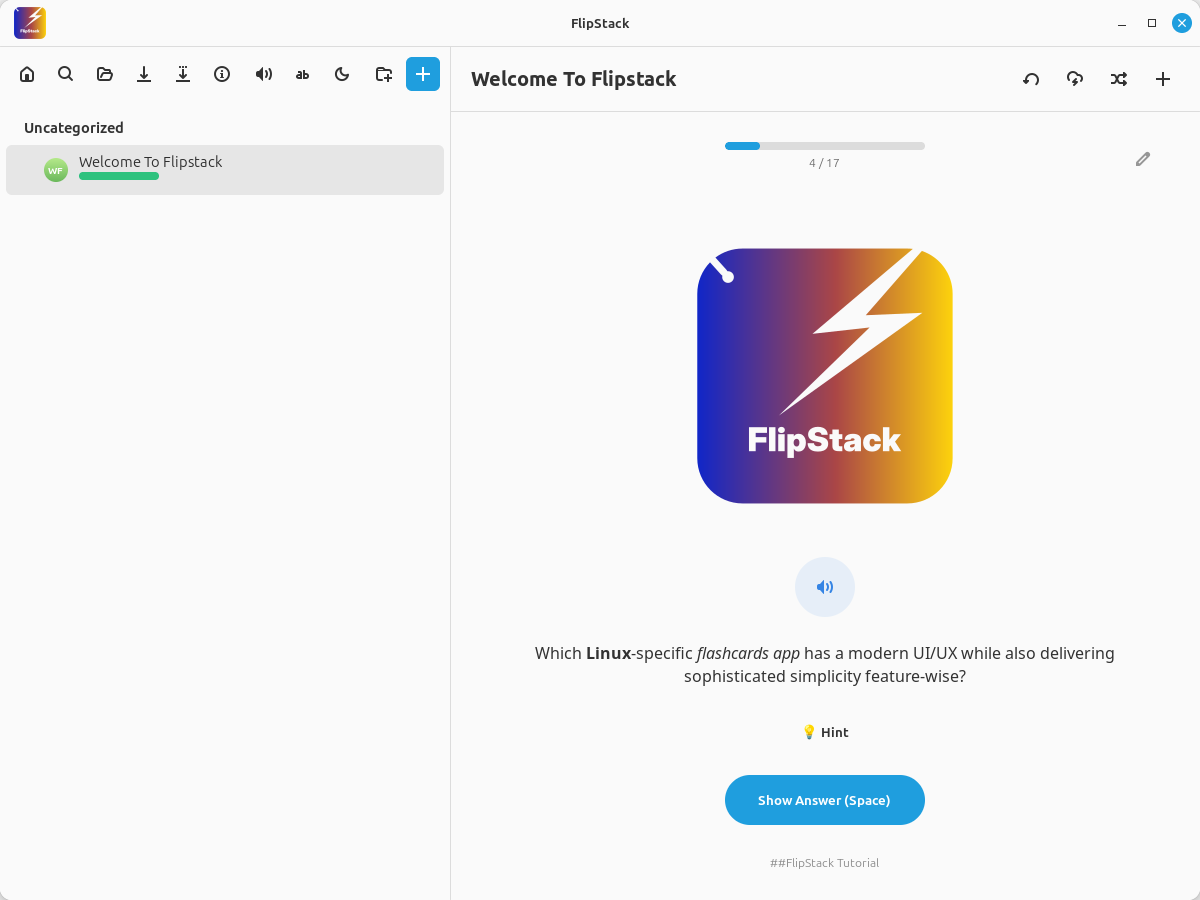Expand the Uncategorized section
The width and height of the screenshot is (1200, 900).
tap(73, 127)
